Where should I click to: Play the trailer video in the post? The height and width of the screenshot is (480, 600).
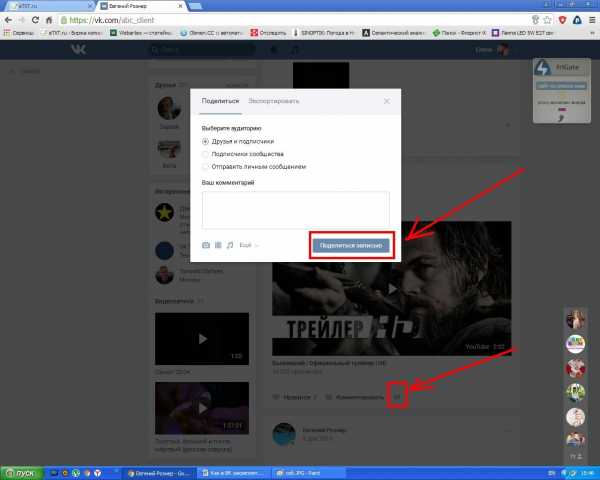[392, 289]
